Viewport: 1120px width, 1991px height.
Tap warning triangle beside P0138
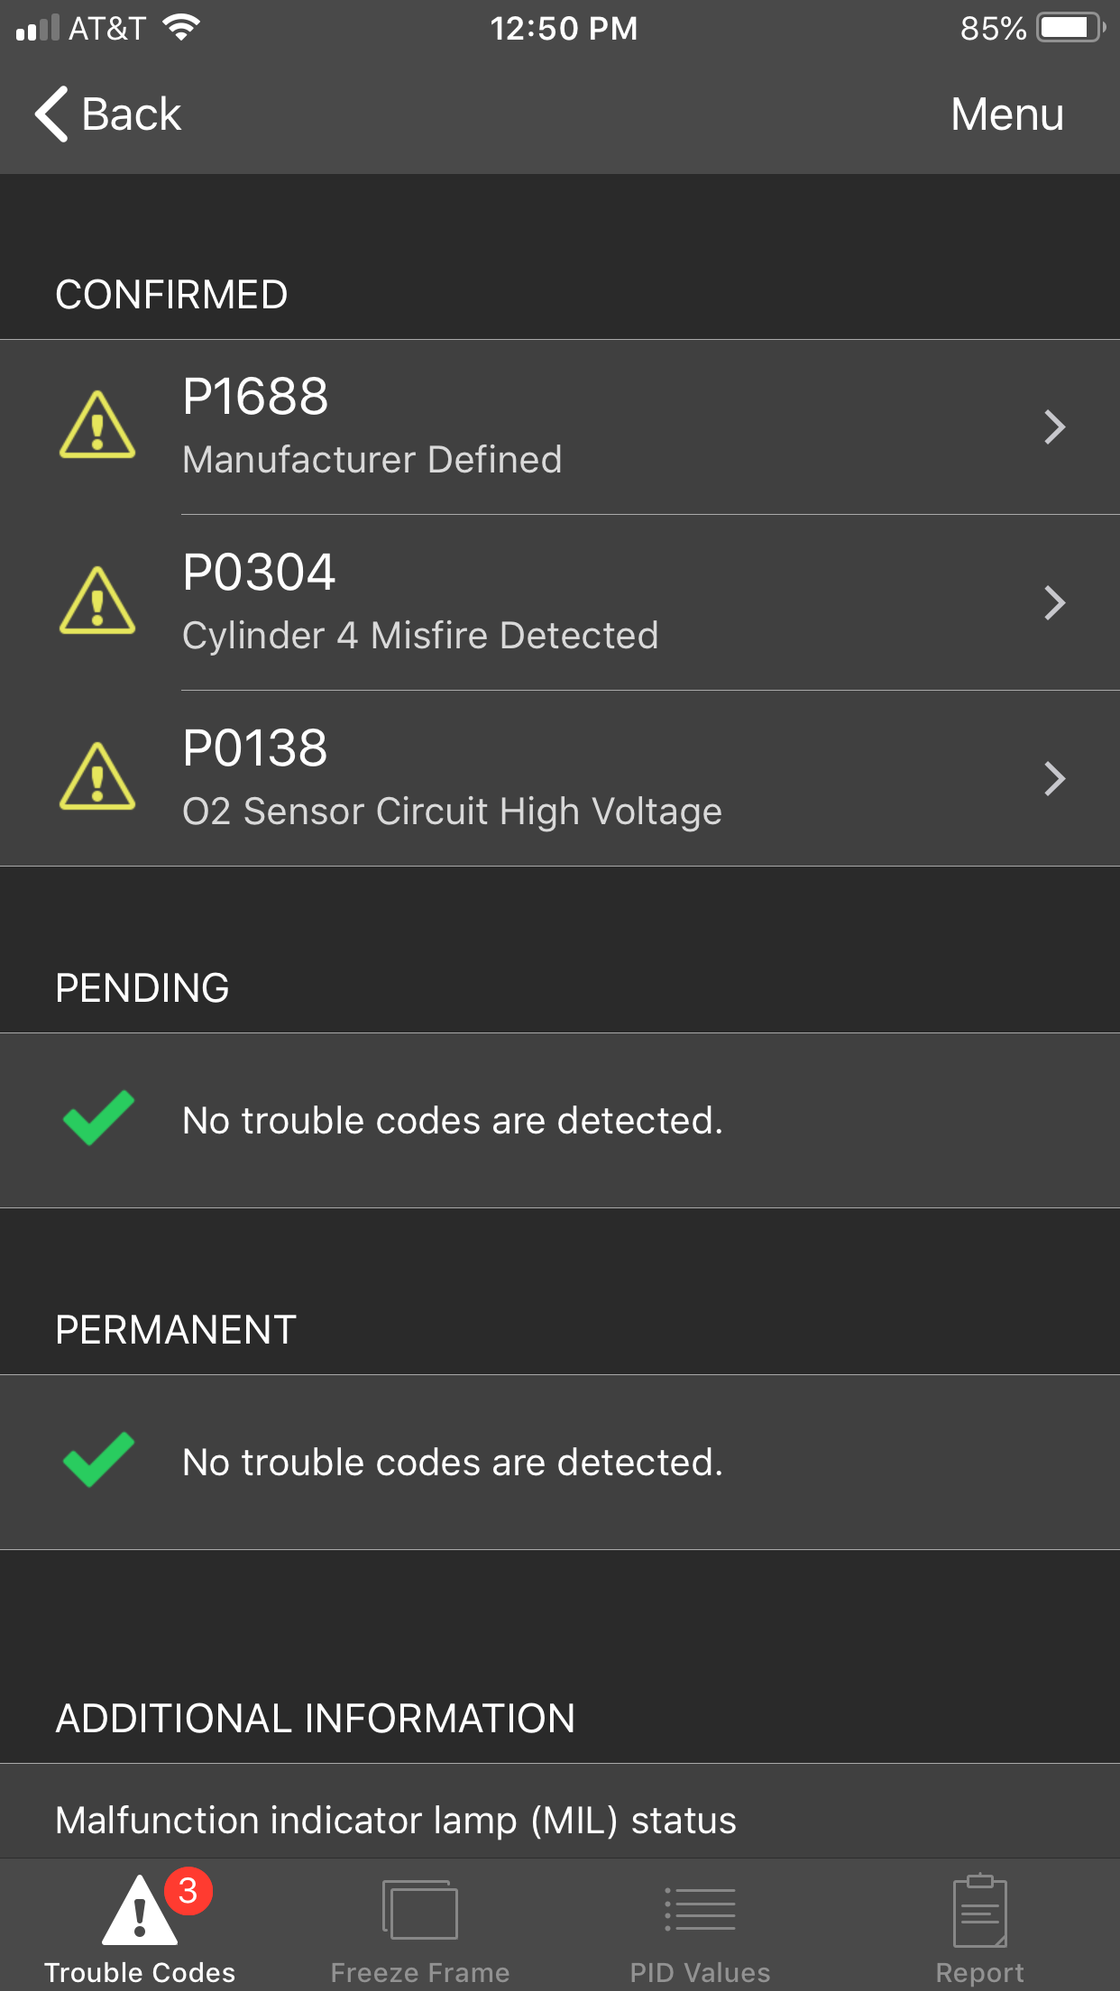(x=97, y=777)
